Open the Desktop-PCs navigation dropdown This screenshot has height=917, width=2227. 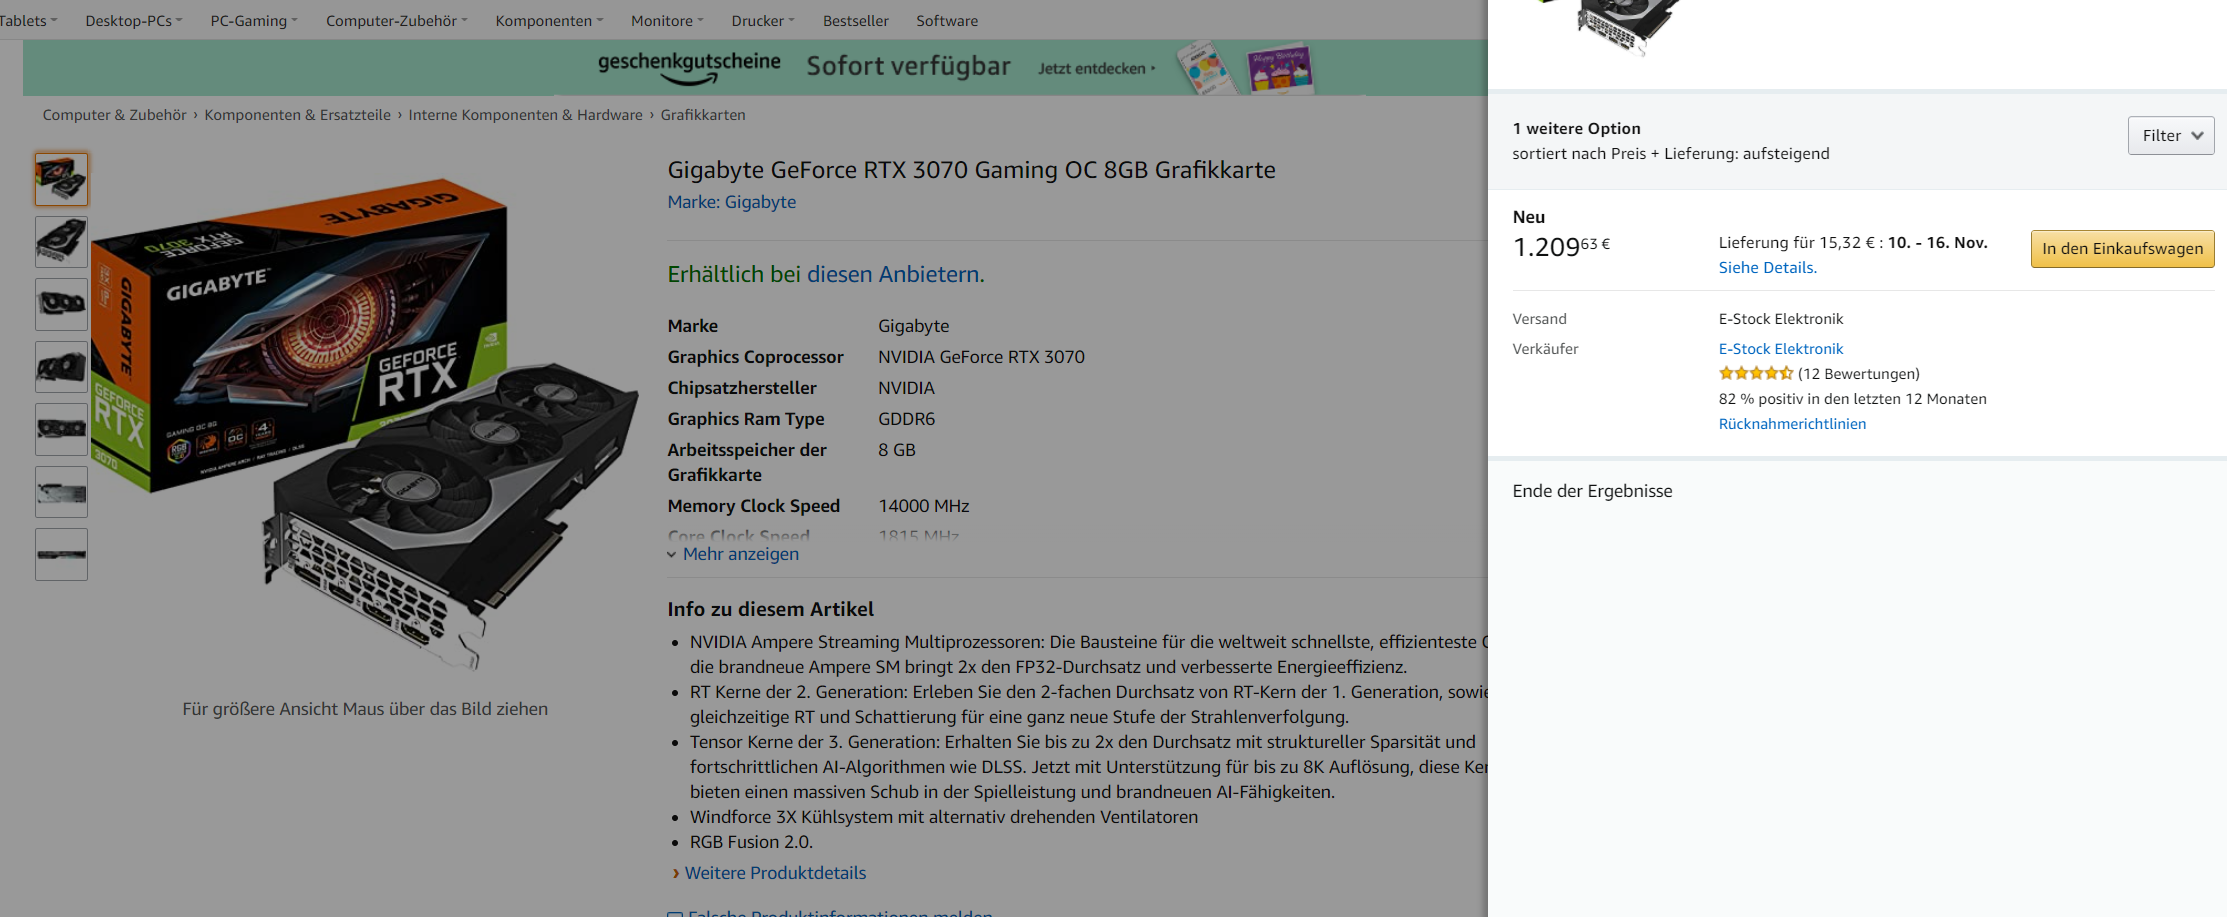[133, 20]
